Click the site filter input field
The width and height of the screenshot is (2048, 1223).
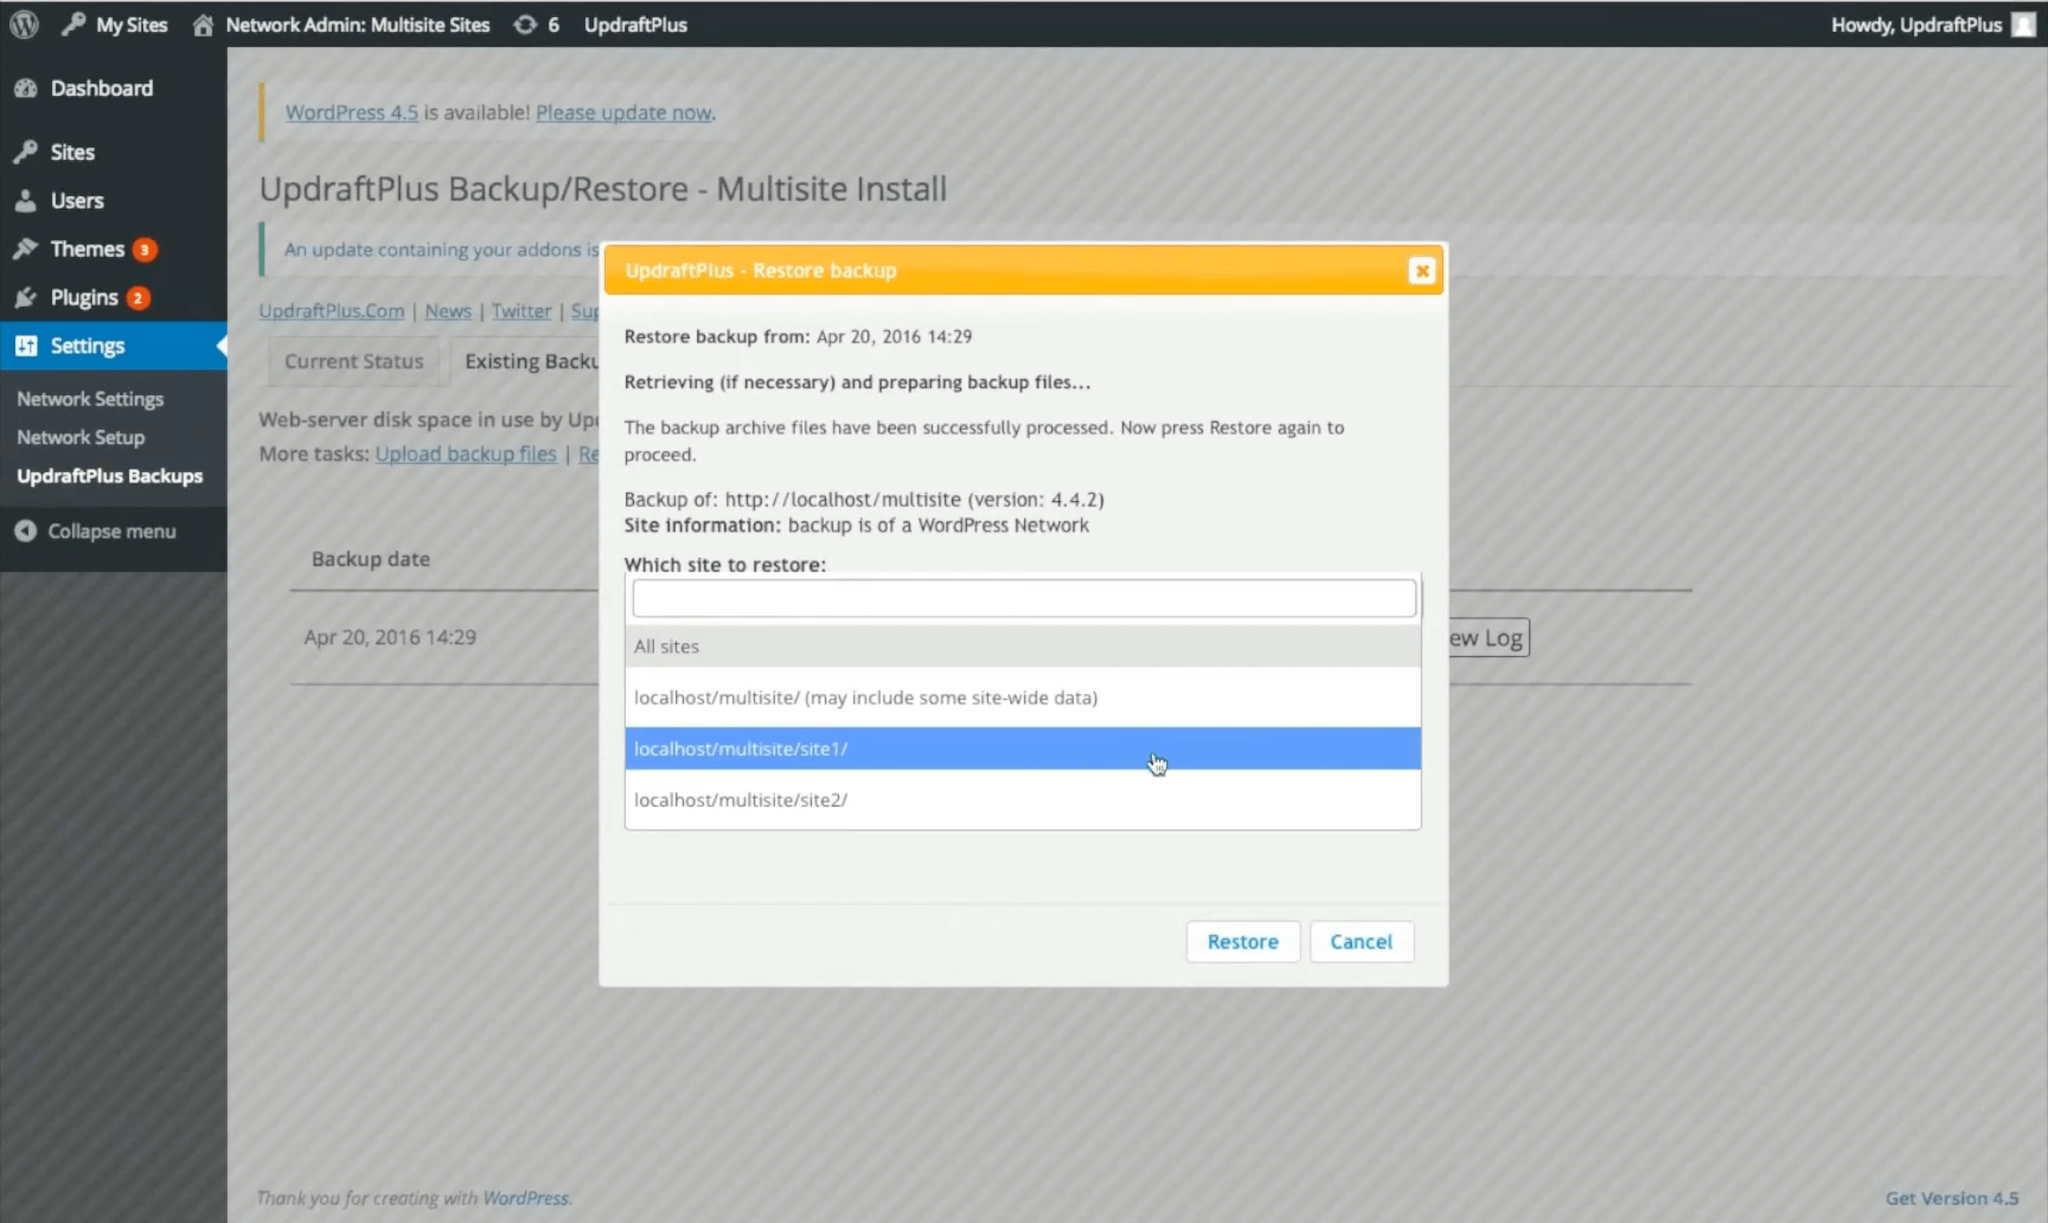1021,597
